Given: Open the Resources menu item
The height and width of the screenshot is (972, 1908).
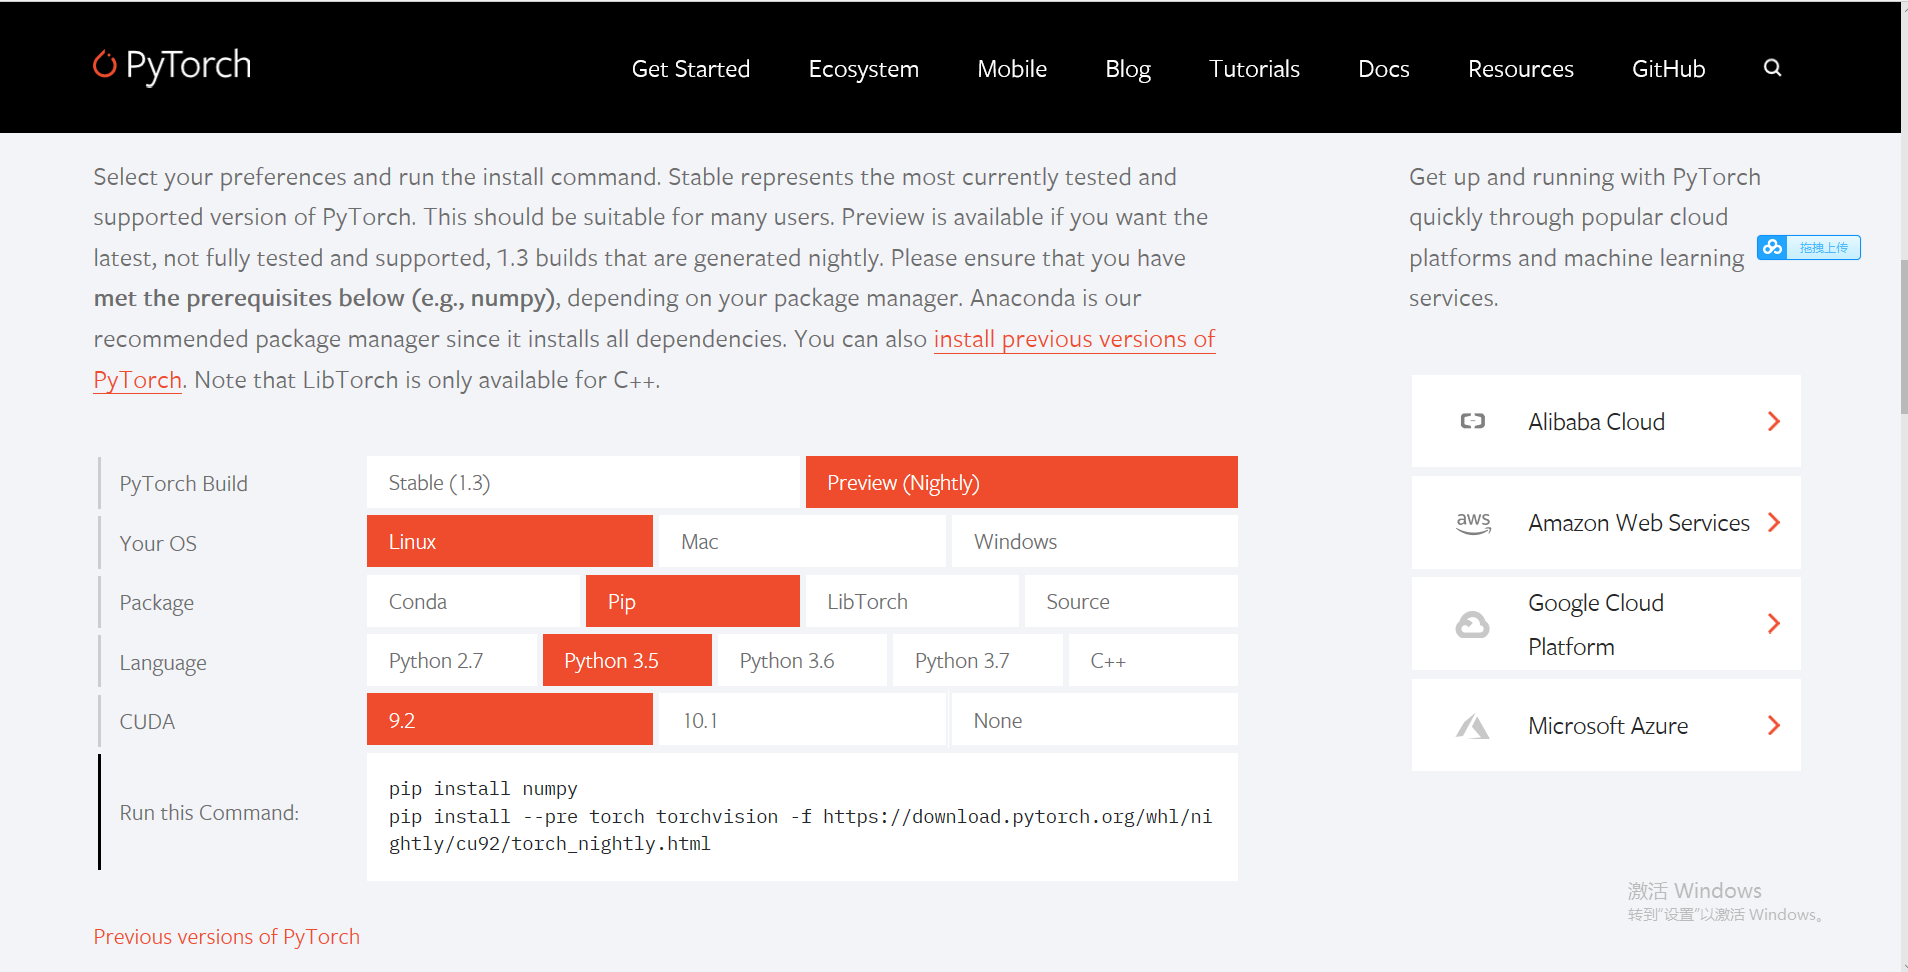Looking at the screenshot, I should tap(1521, 68).
